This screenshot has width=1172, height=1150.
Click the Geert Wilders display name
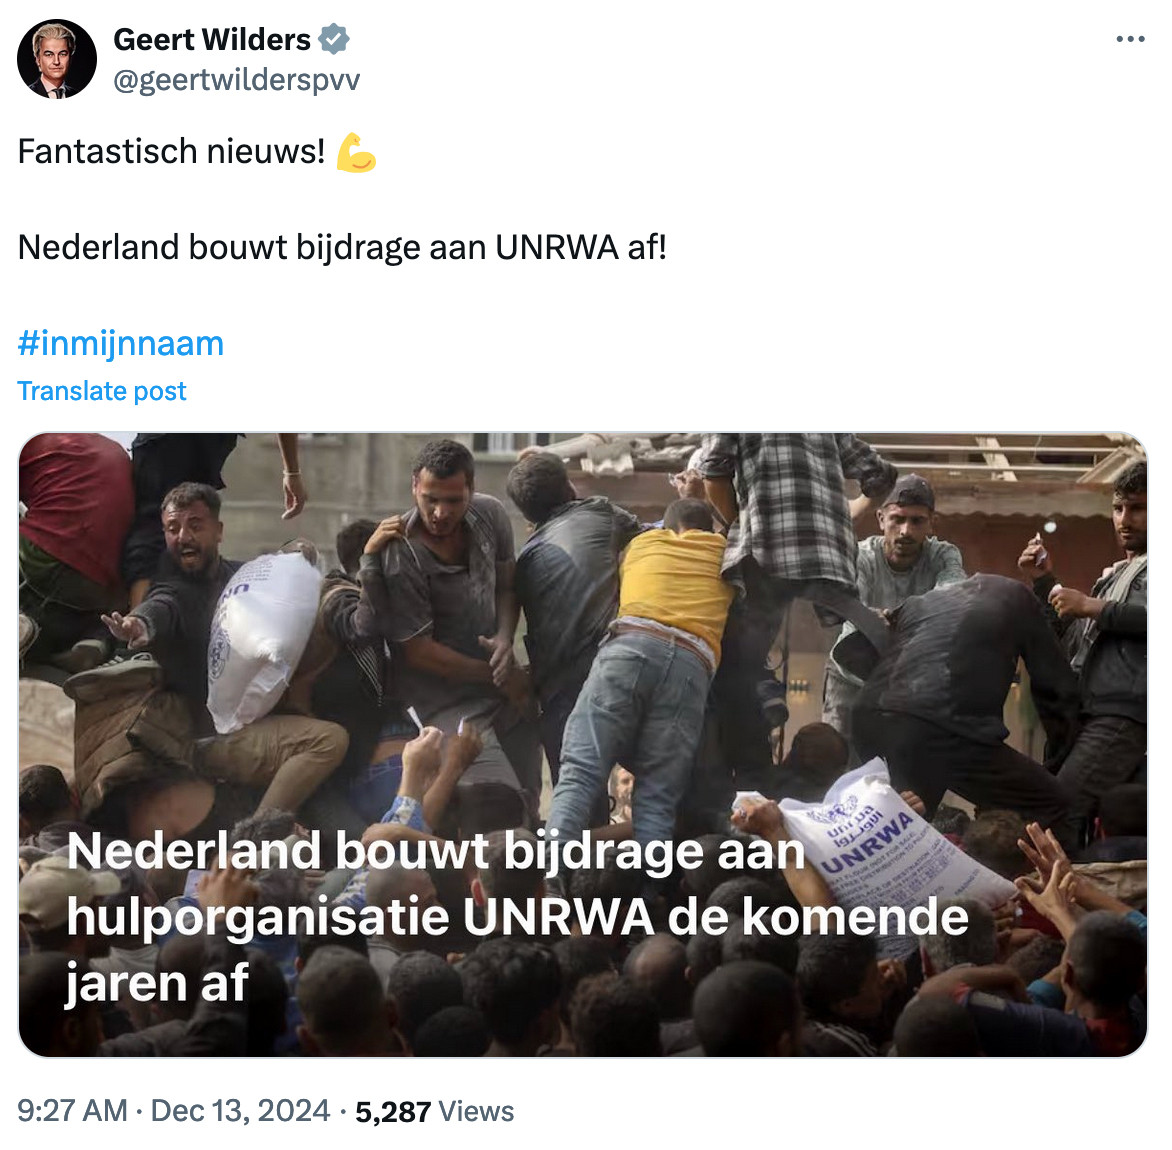(x=212, y=40)
